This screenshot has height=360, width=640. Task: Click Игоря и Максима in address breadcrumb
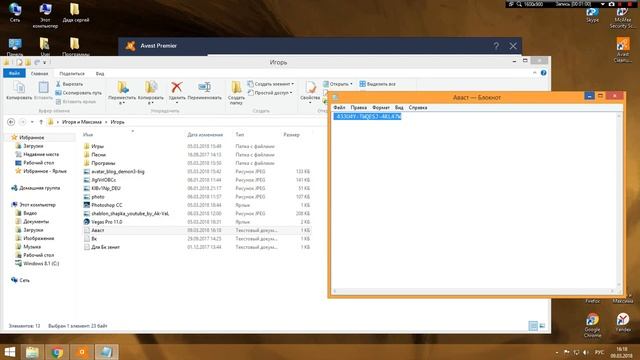click(82, 122)
